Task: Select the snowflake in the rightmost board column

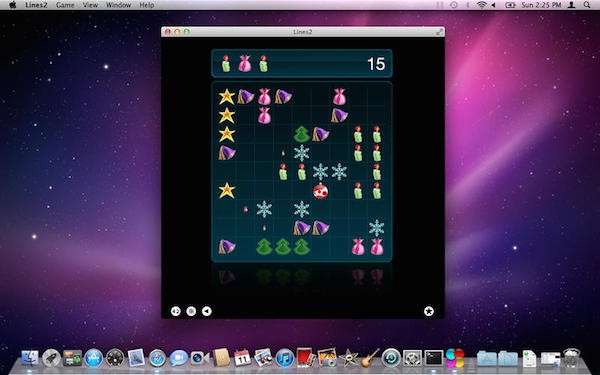Action: pyautogui.click(x=377, y=228)
